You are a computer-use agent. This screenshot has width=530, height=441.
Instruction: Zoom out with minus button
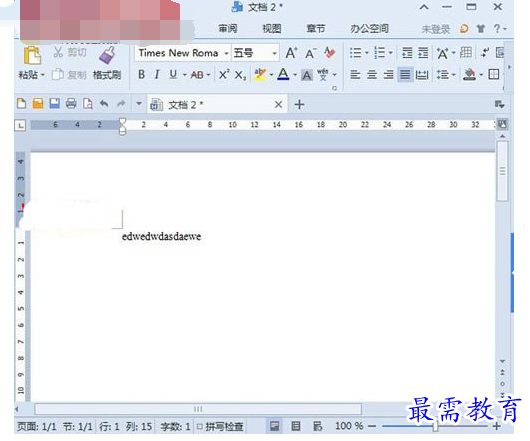click(372, 426)
